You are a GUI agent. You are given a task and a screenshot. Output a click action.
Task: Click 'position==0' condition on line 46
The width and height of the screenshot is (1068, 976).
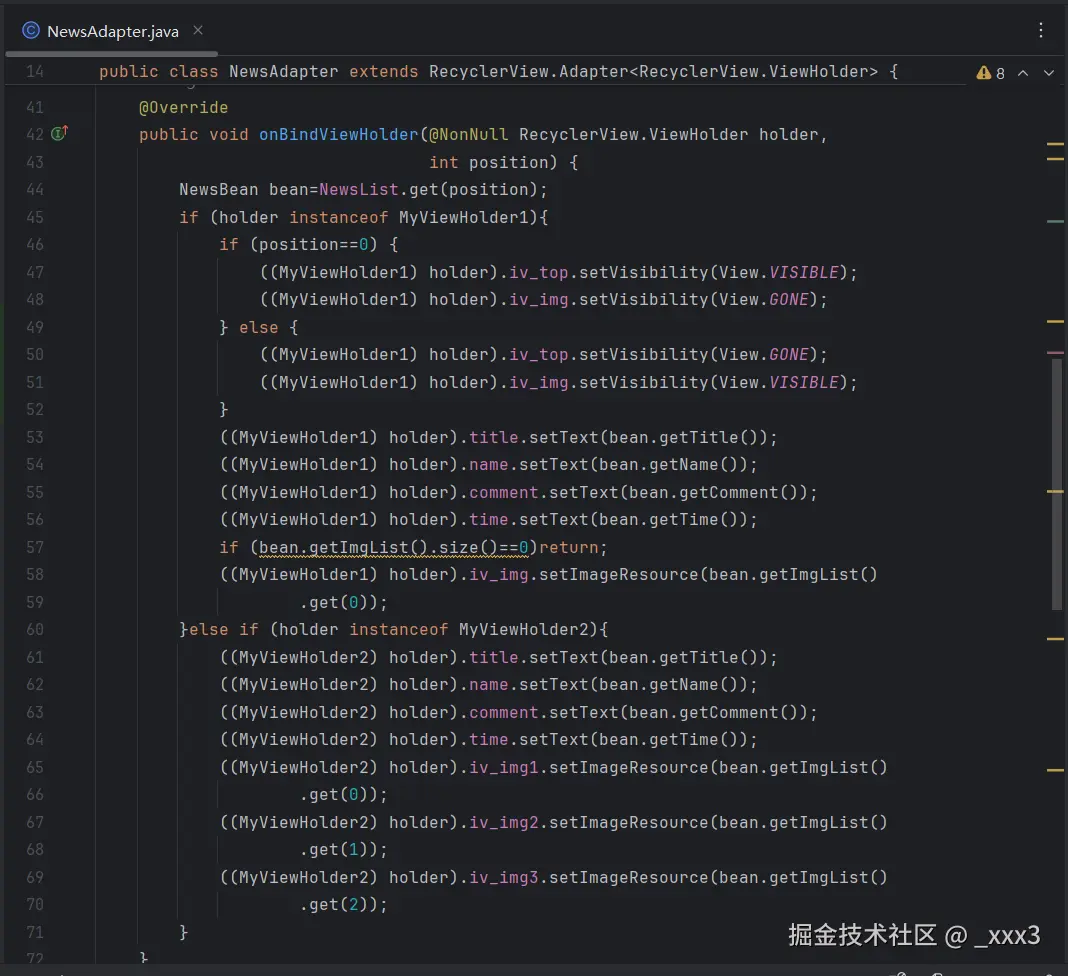point(313,245)
